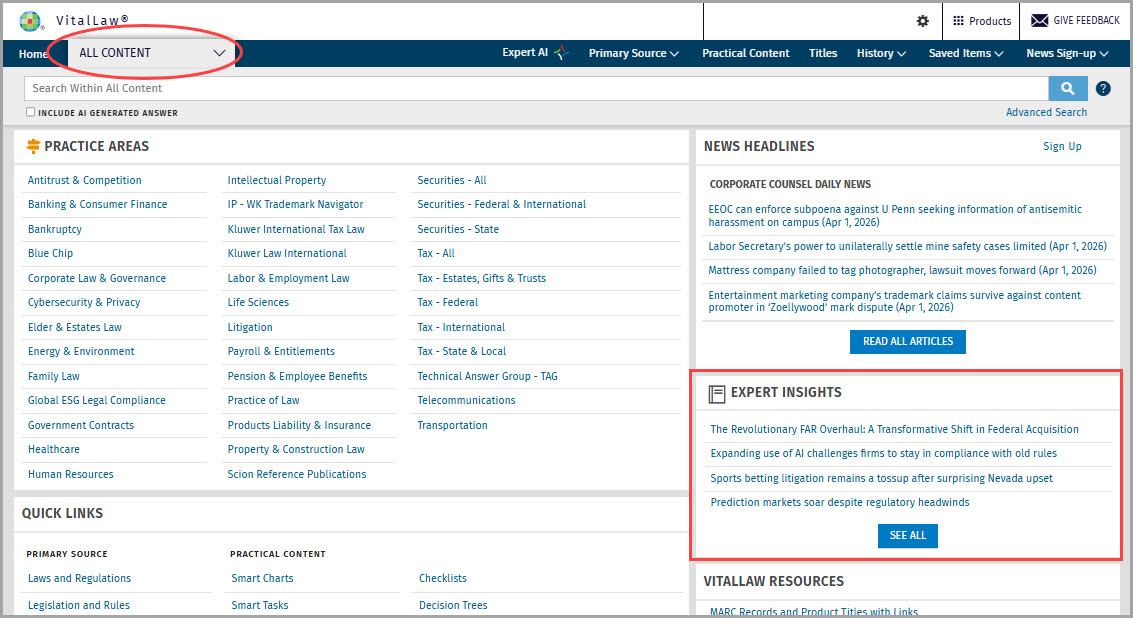Open the Bankruptcy practice area
Viewport: 1133px width, 618px height.
click(55, 229)
